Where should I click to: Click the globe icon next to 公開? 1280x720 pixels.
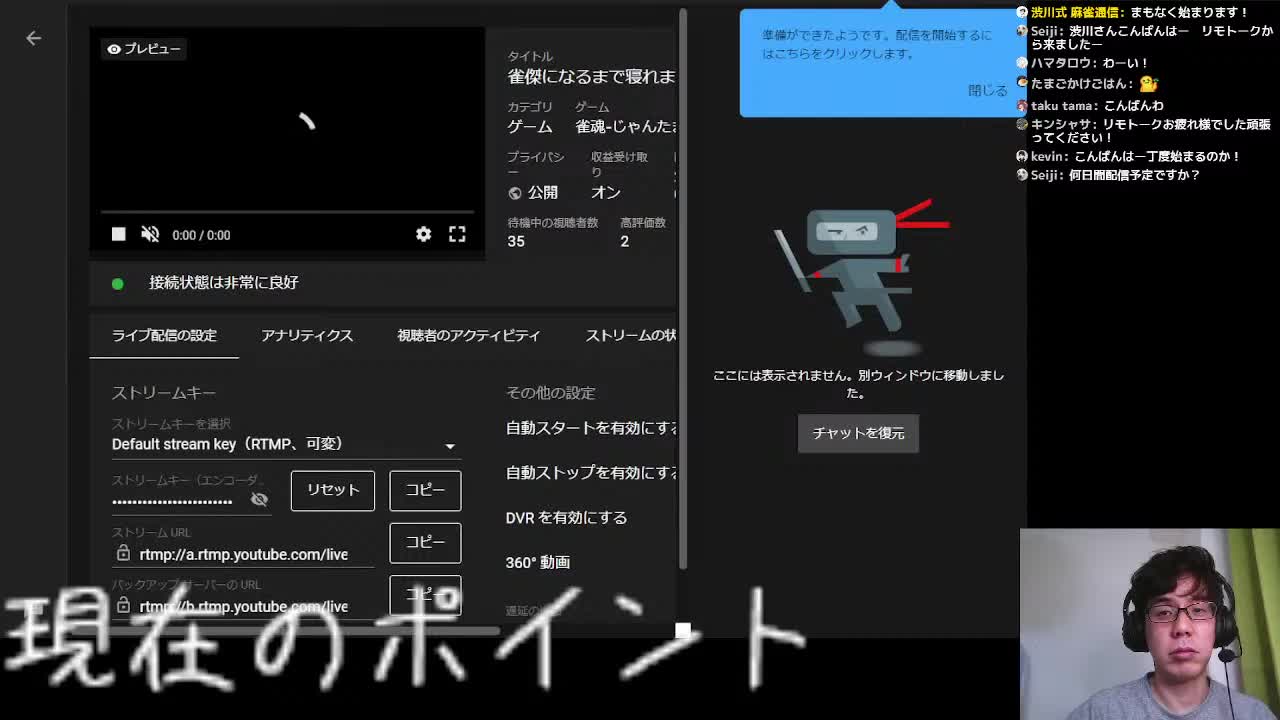tap(515, 193)
